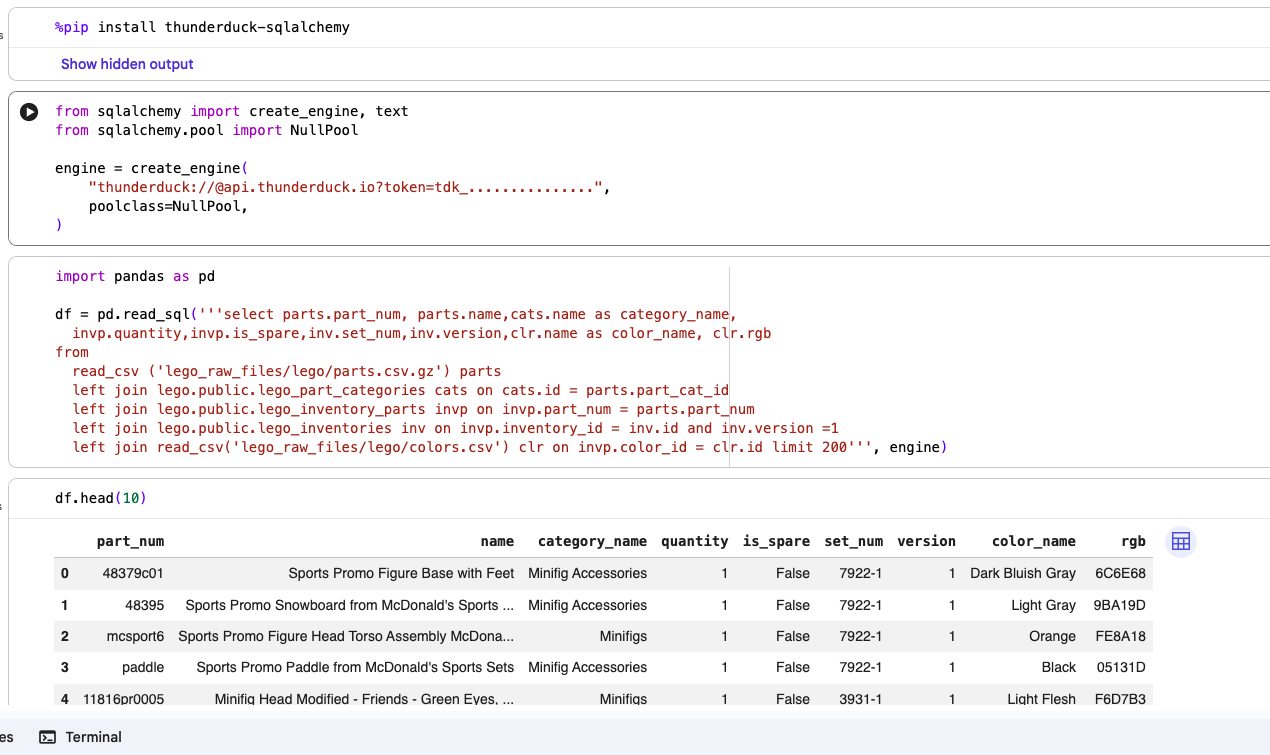Select the part_num column header
Viewport: 1270px width, 755px height.
point(130,541)
